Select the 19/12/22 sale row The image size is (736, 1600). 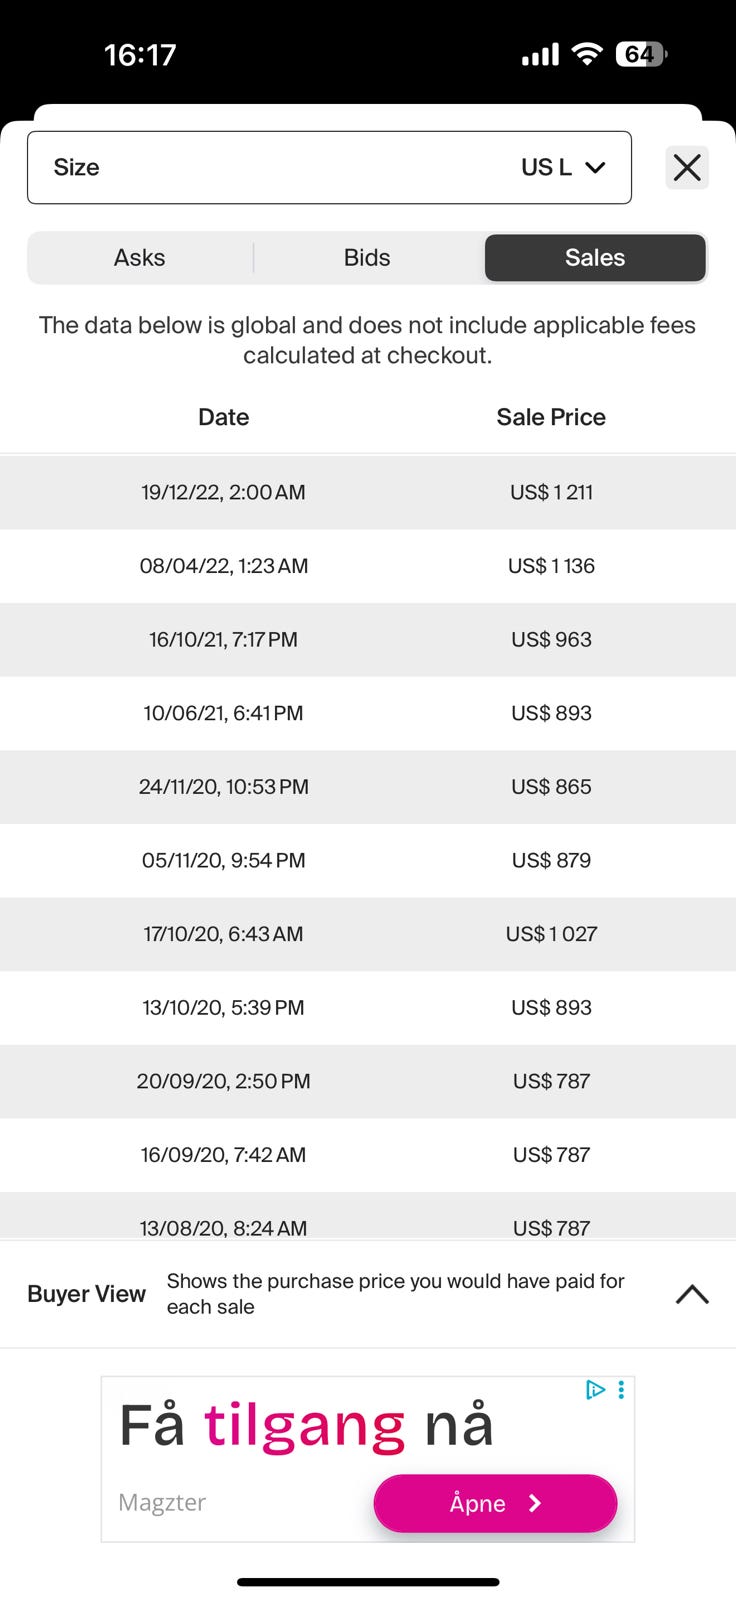(367, 492)
